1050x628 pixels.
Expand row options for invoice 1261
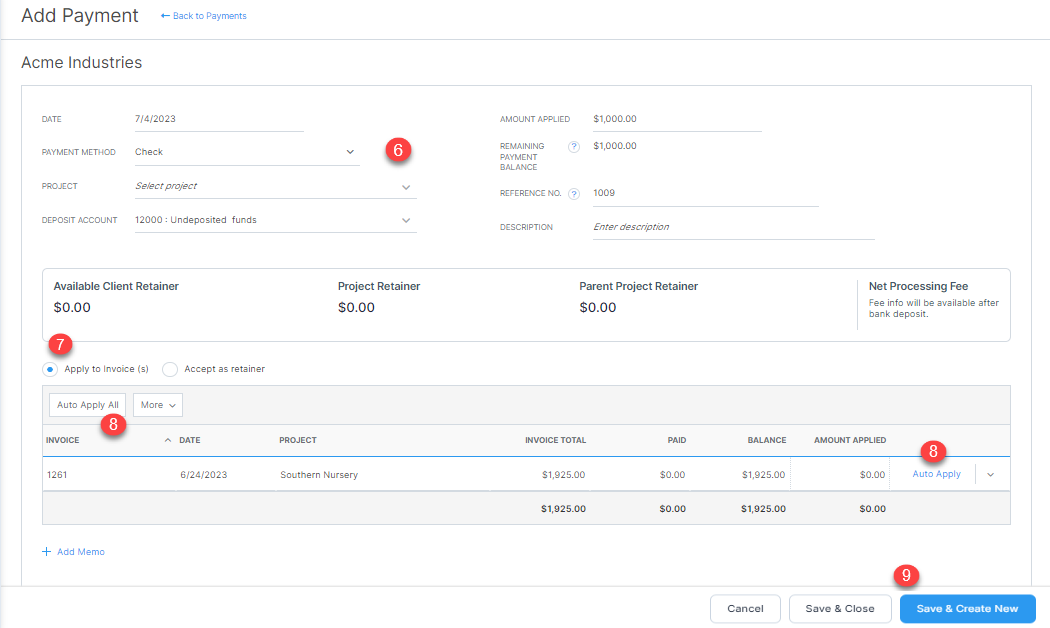[990, 475]
